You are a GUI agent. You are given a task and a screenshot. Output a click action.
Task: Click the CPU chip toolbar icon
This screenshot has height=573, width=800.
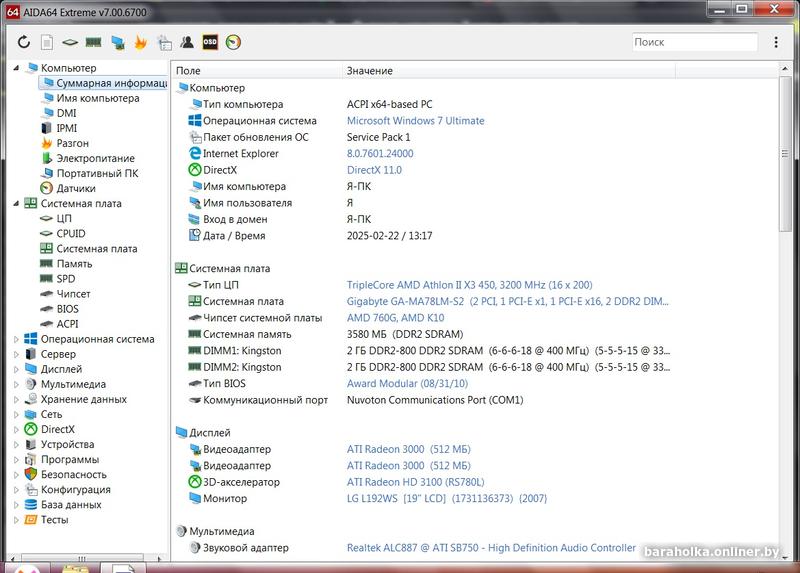tap(70, 42)
